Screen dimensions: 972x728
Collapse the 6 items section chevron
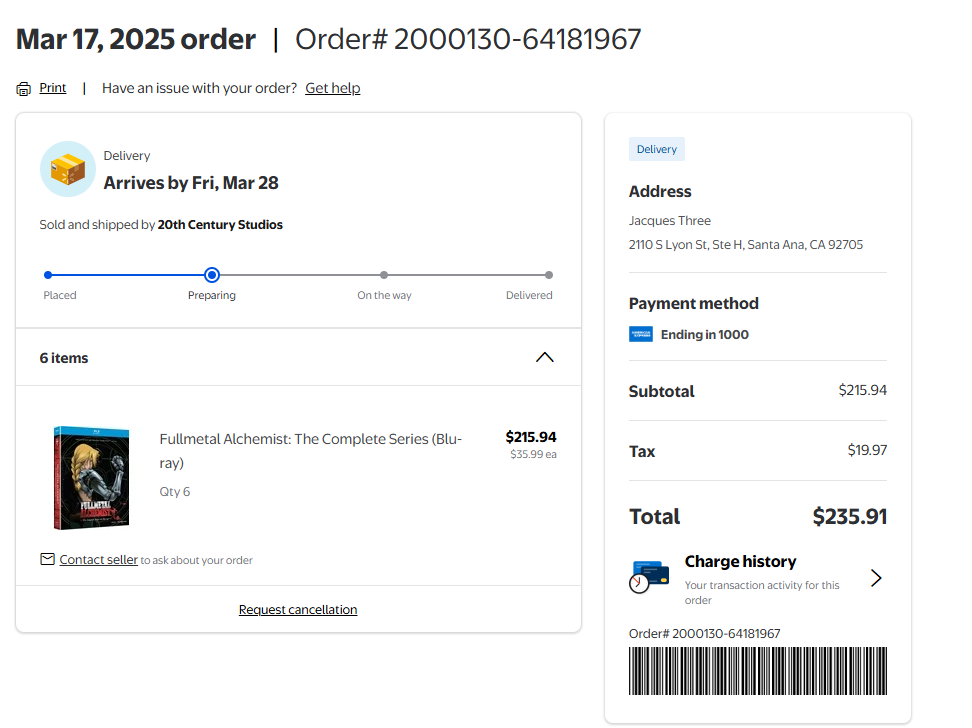pos(544,357)
